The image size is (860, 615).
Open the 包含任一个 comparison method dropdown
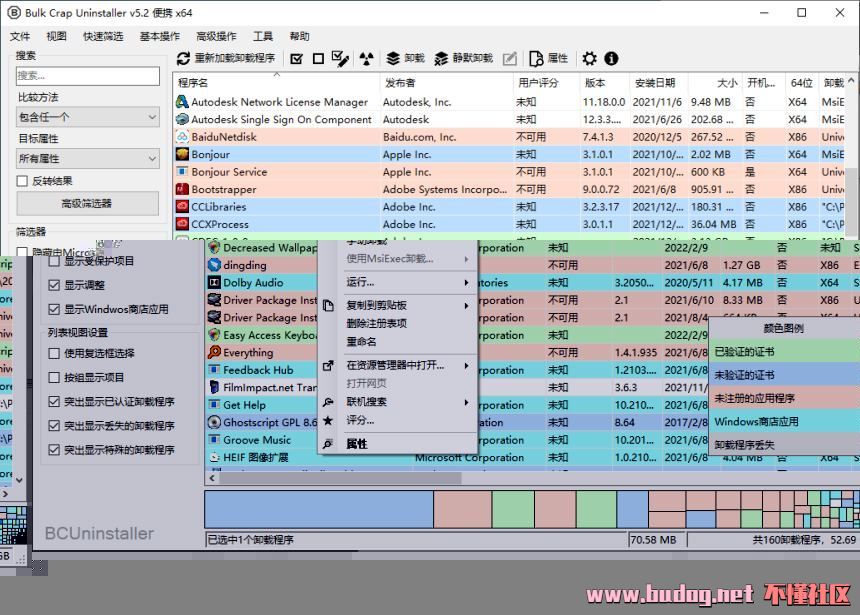(x=87, y=118)
